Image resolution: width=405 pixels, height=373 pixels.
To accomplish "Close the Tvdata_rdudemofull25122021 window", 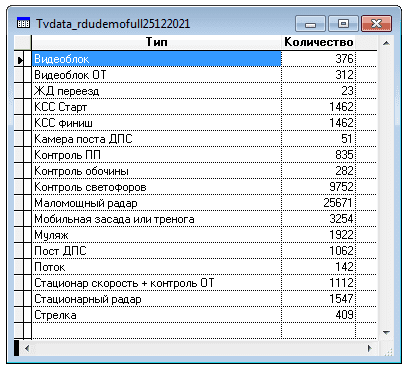I will (376, 24).
